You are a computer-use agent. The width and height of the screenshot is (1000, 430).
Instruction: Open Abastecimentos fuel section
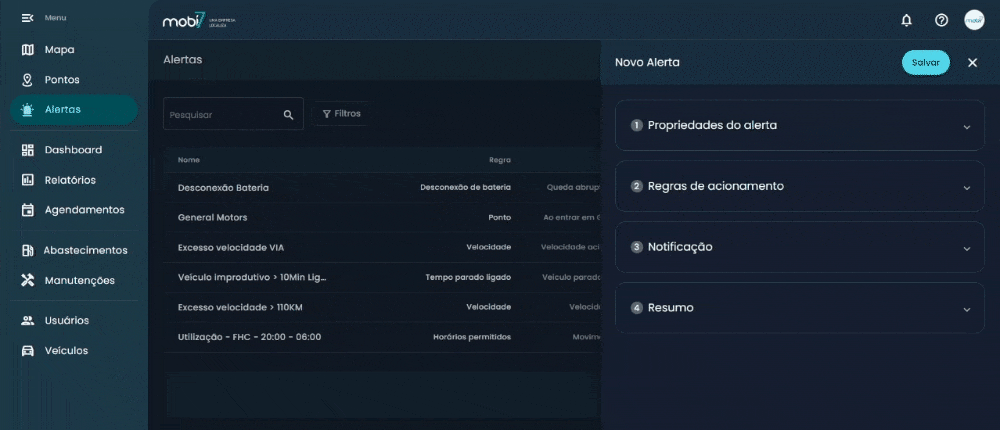[x=84, y=250]
